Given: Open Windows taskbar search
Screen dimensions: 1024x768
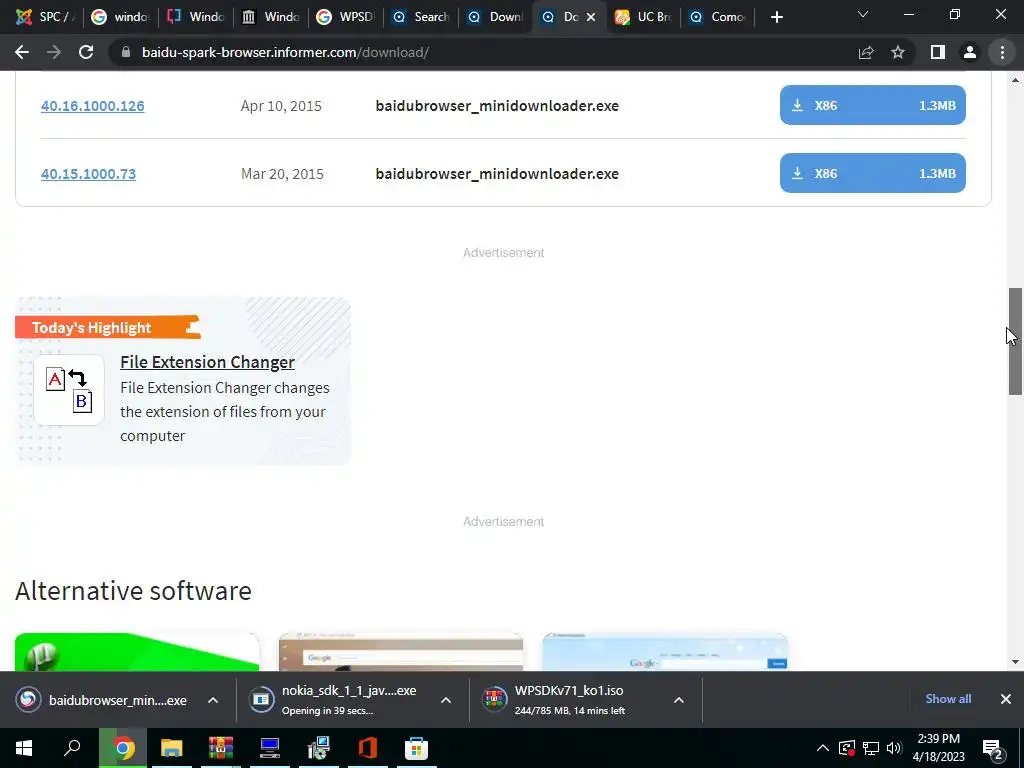Looking at the screenshot, I should (x=72, y=748).
